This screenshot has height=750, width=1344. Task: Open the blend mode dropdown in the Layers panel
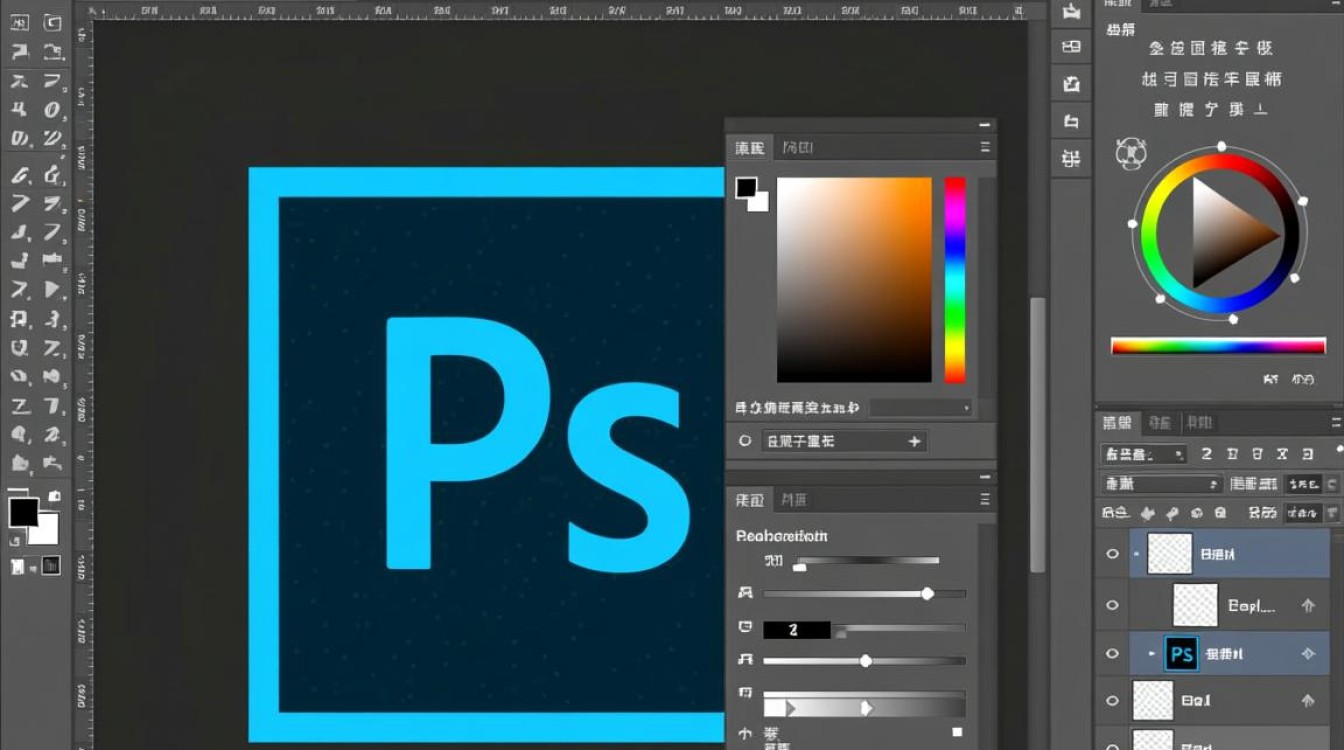click(x=1160, y=483)
